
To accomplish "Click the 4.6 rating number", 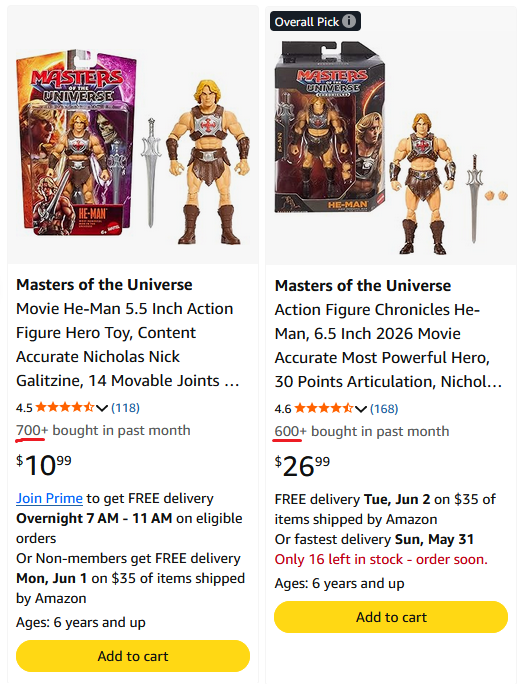I will 283,409.
